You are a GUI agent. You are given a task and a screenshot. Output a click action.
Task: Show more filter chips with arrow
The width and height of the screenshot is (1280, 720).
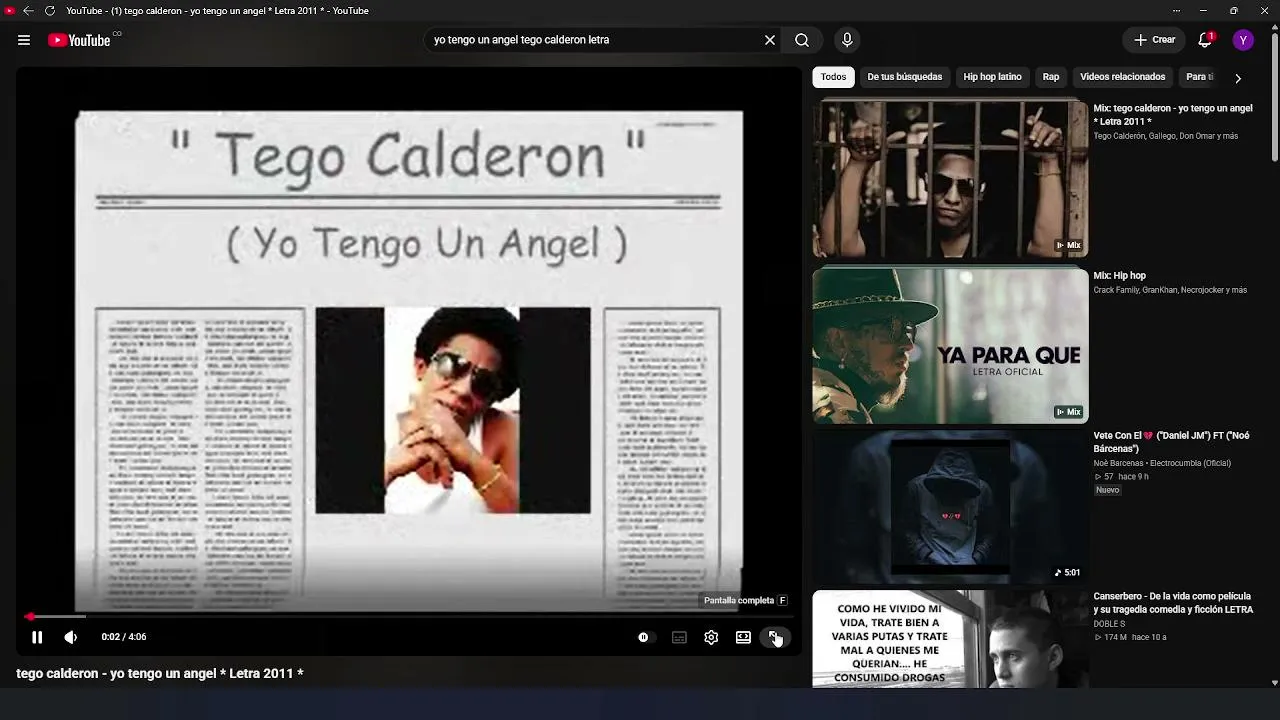coord(1238,78)
